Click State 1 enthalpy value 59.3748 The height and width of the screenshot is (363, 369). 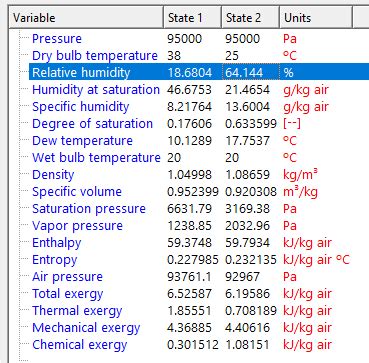tap(189, 243)
